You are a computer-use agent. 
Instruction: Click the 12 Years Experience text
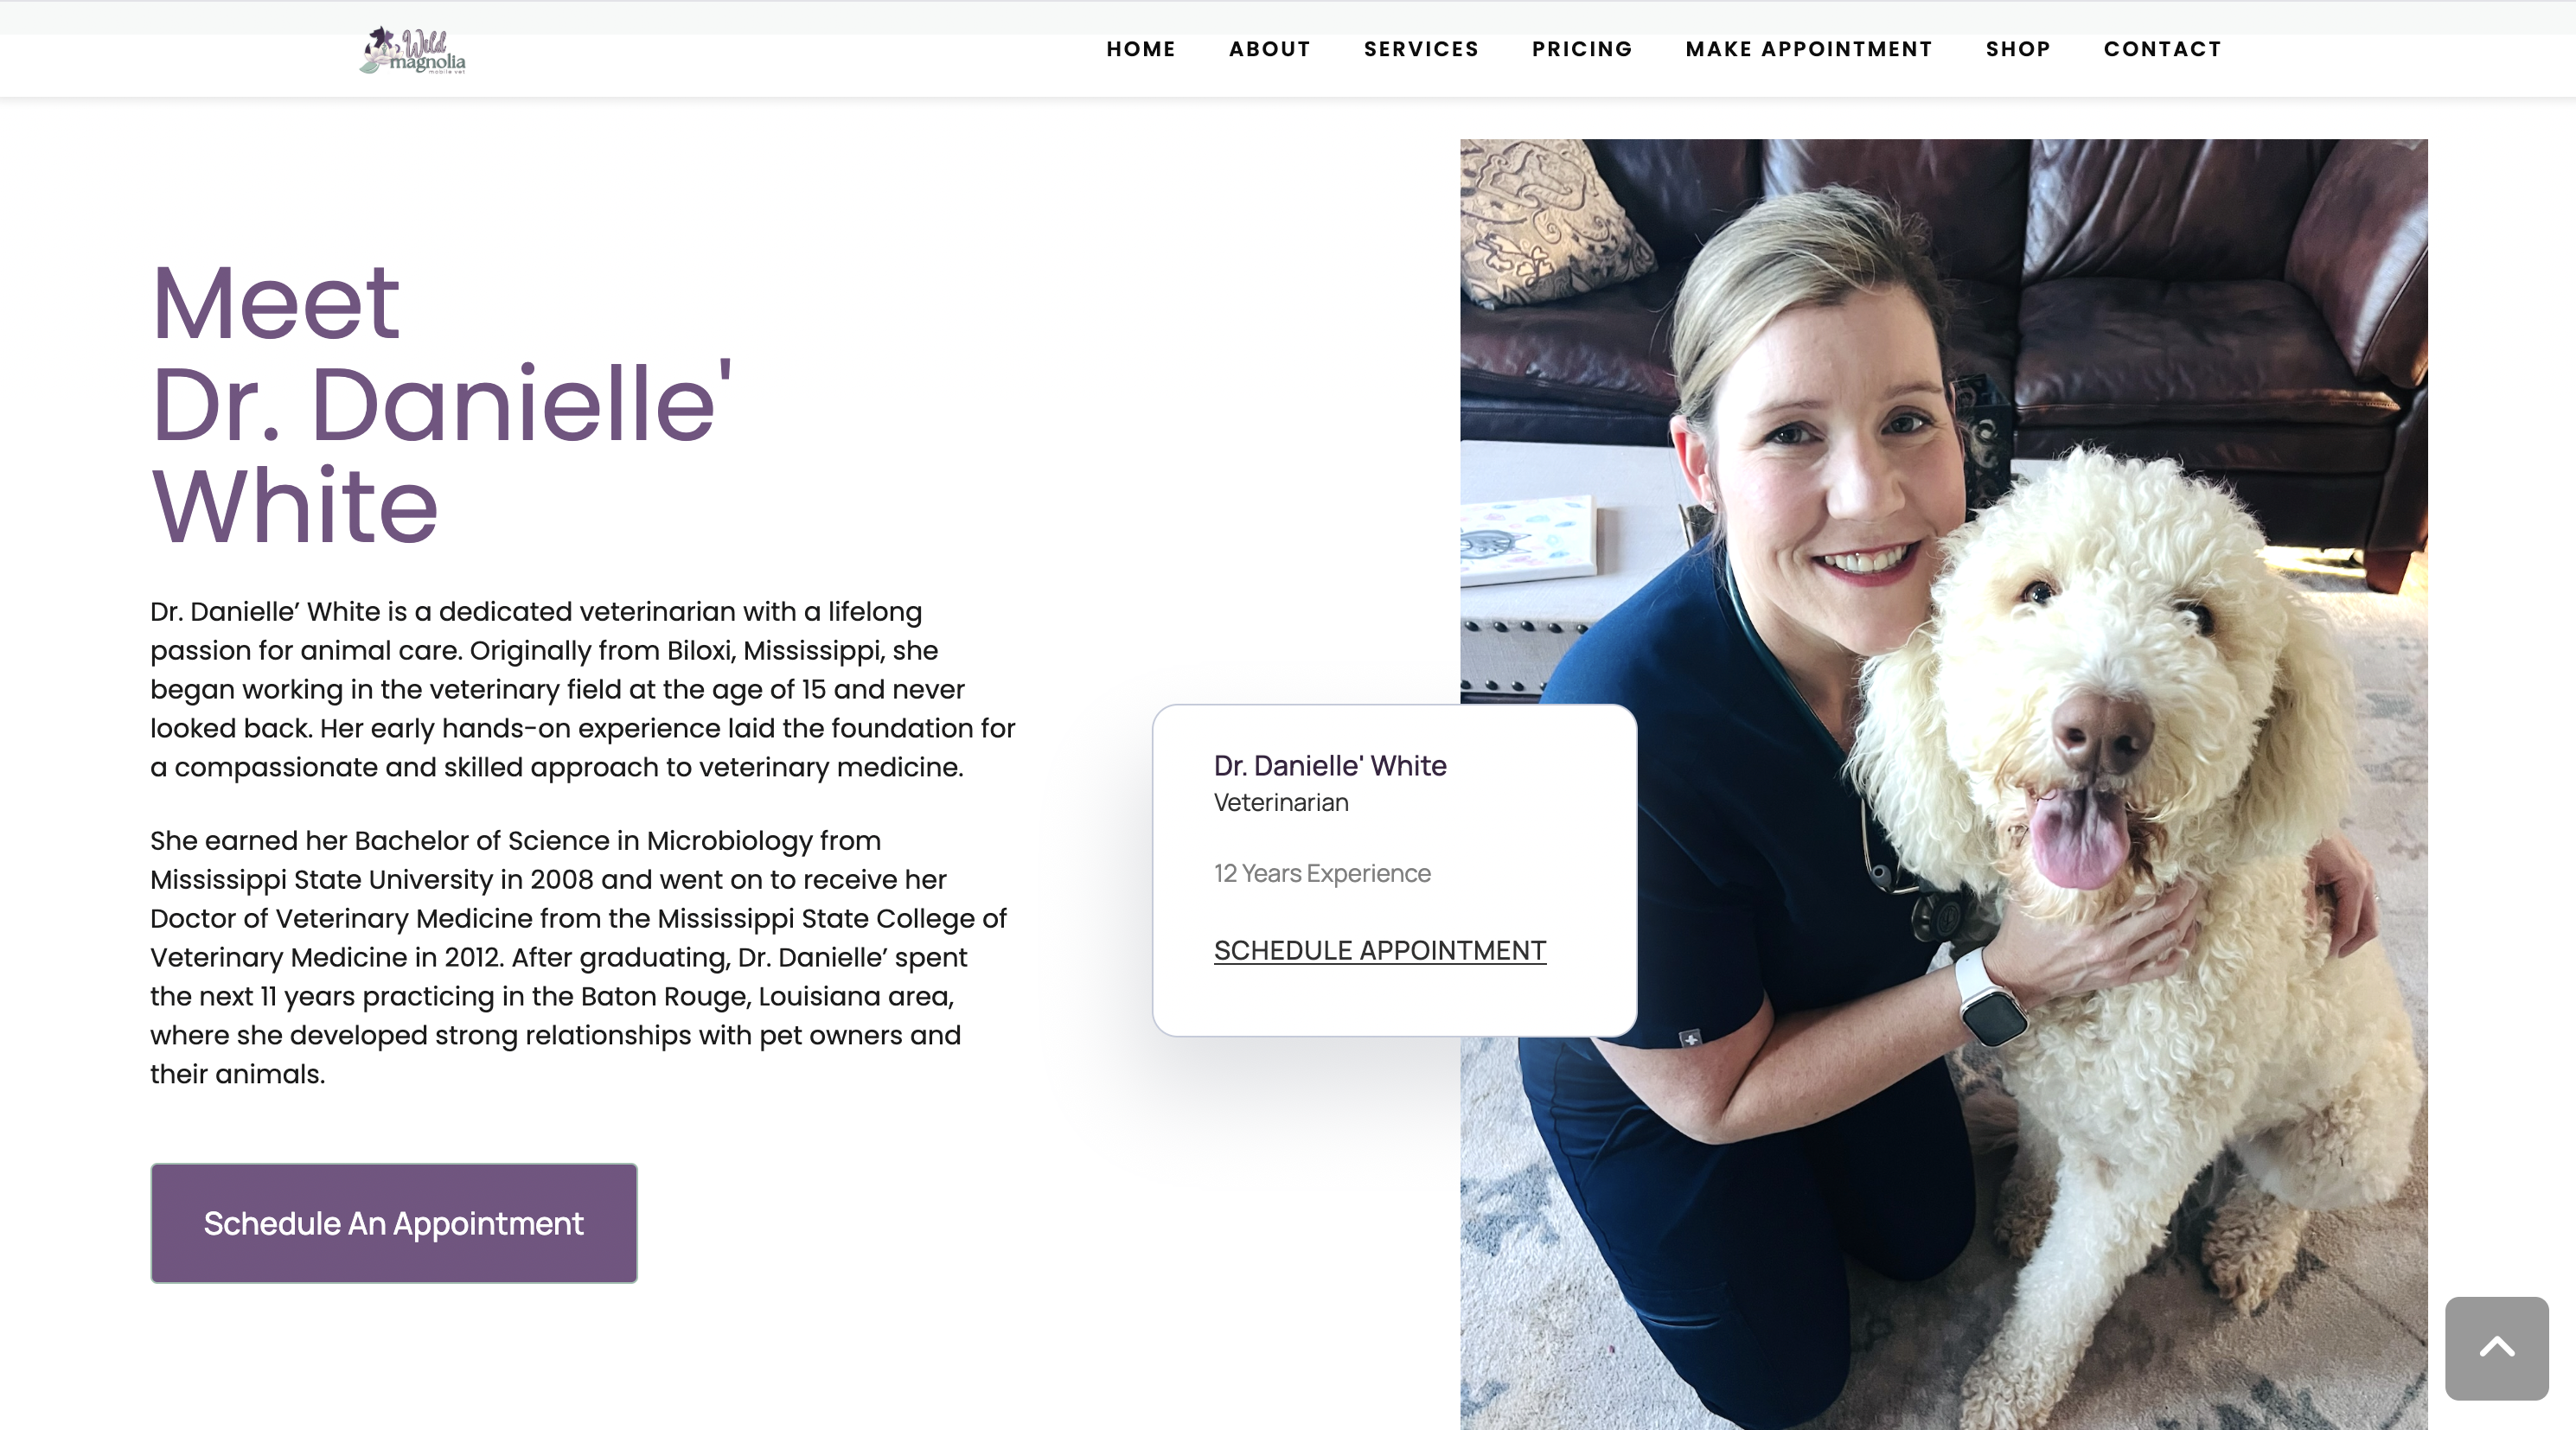[1322, 873]
